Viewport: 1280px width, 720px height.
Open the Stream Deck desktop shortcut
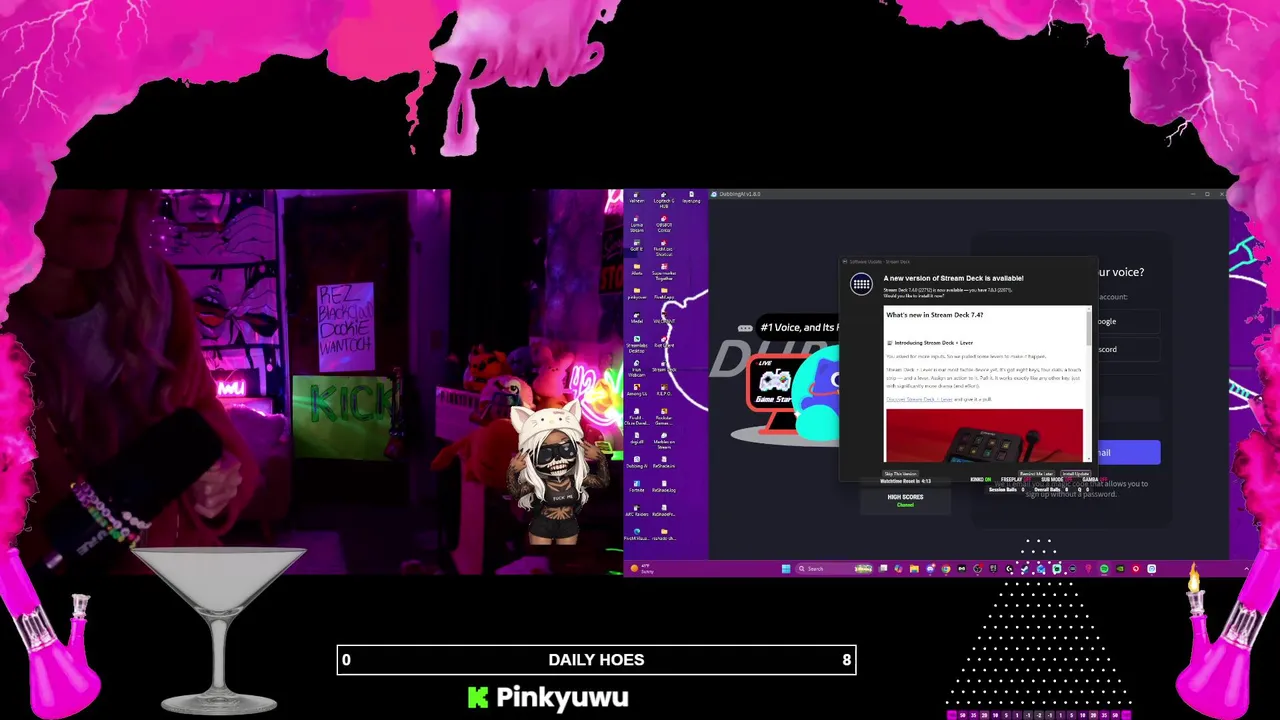click(664, 365)
